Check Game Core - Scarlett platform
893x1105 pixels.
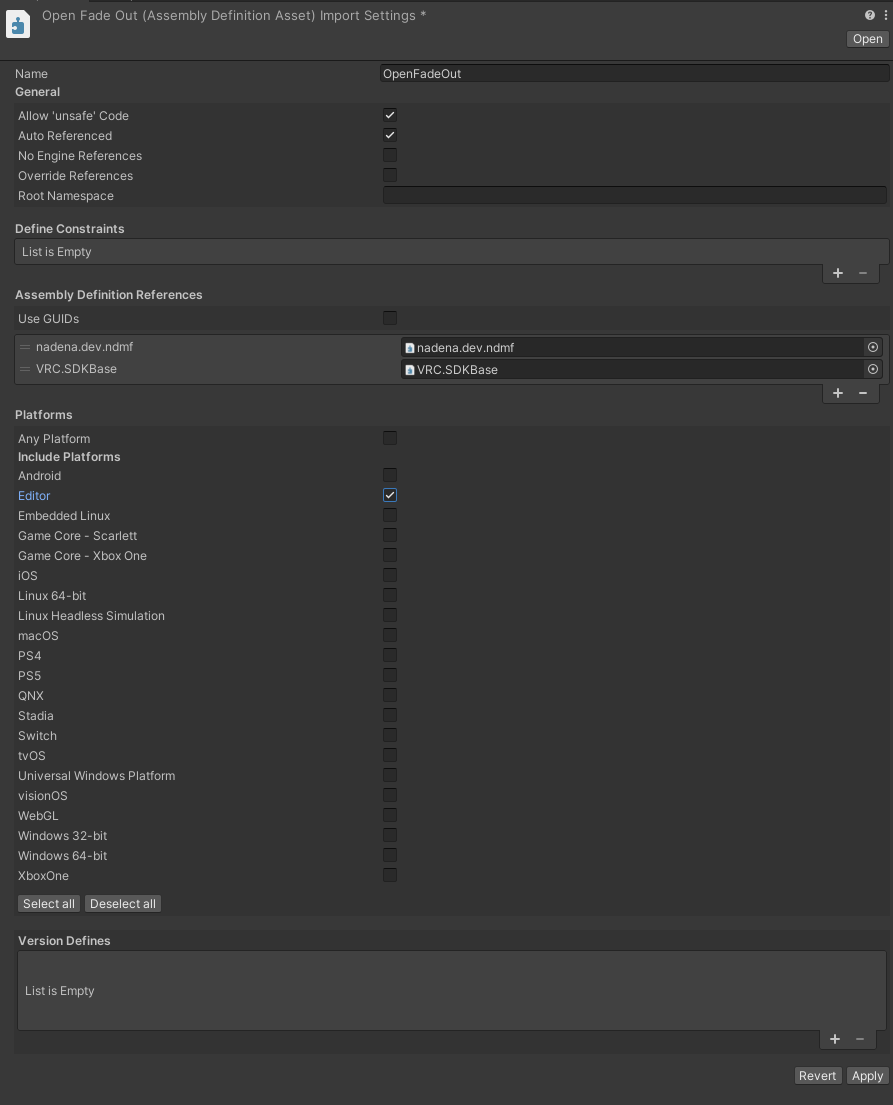[390, 535]
